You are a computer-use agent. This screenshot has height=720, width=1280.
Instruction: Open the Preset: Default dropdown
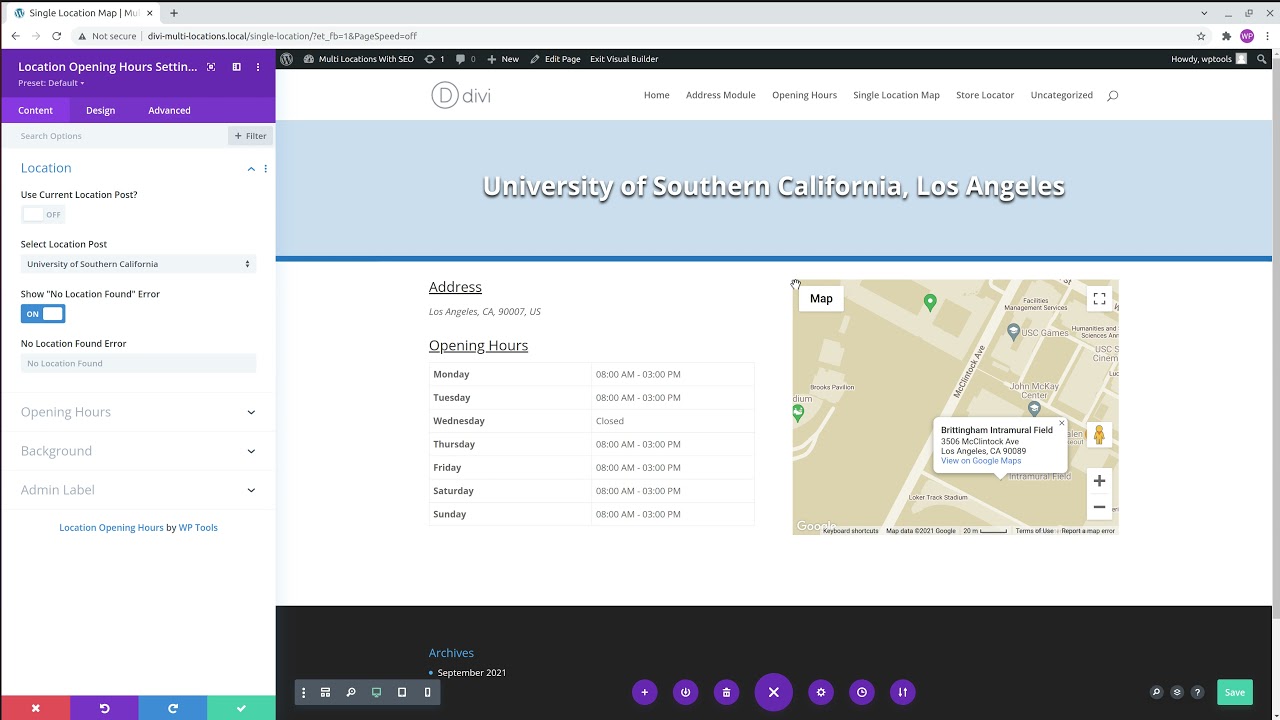point(51,83)
